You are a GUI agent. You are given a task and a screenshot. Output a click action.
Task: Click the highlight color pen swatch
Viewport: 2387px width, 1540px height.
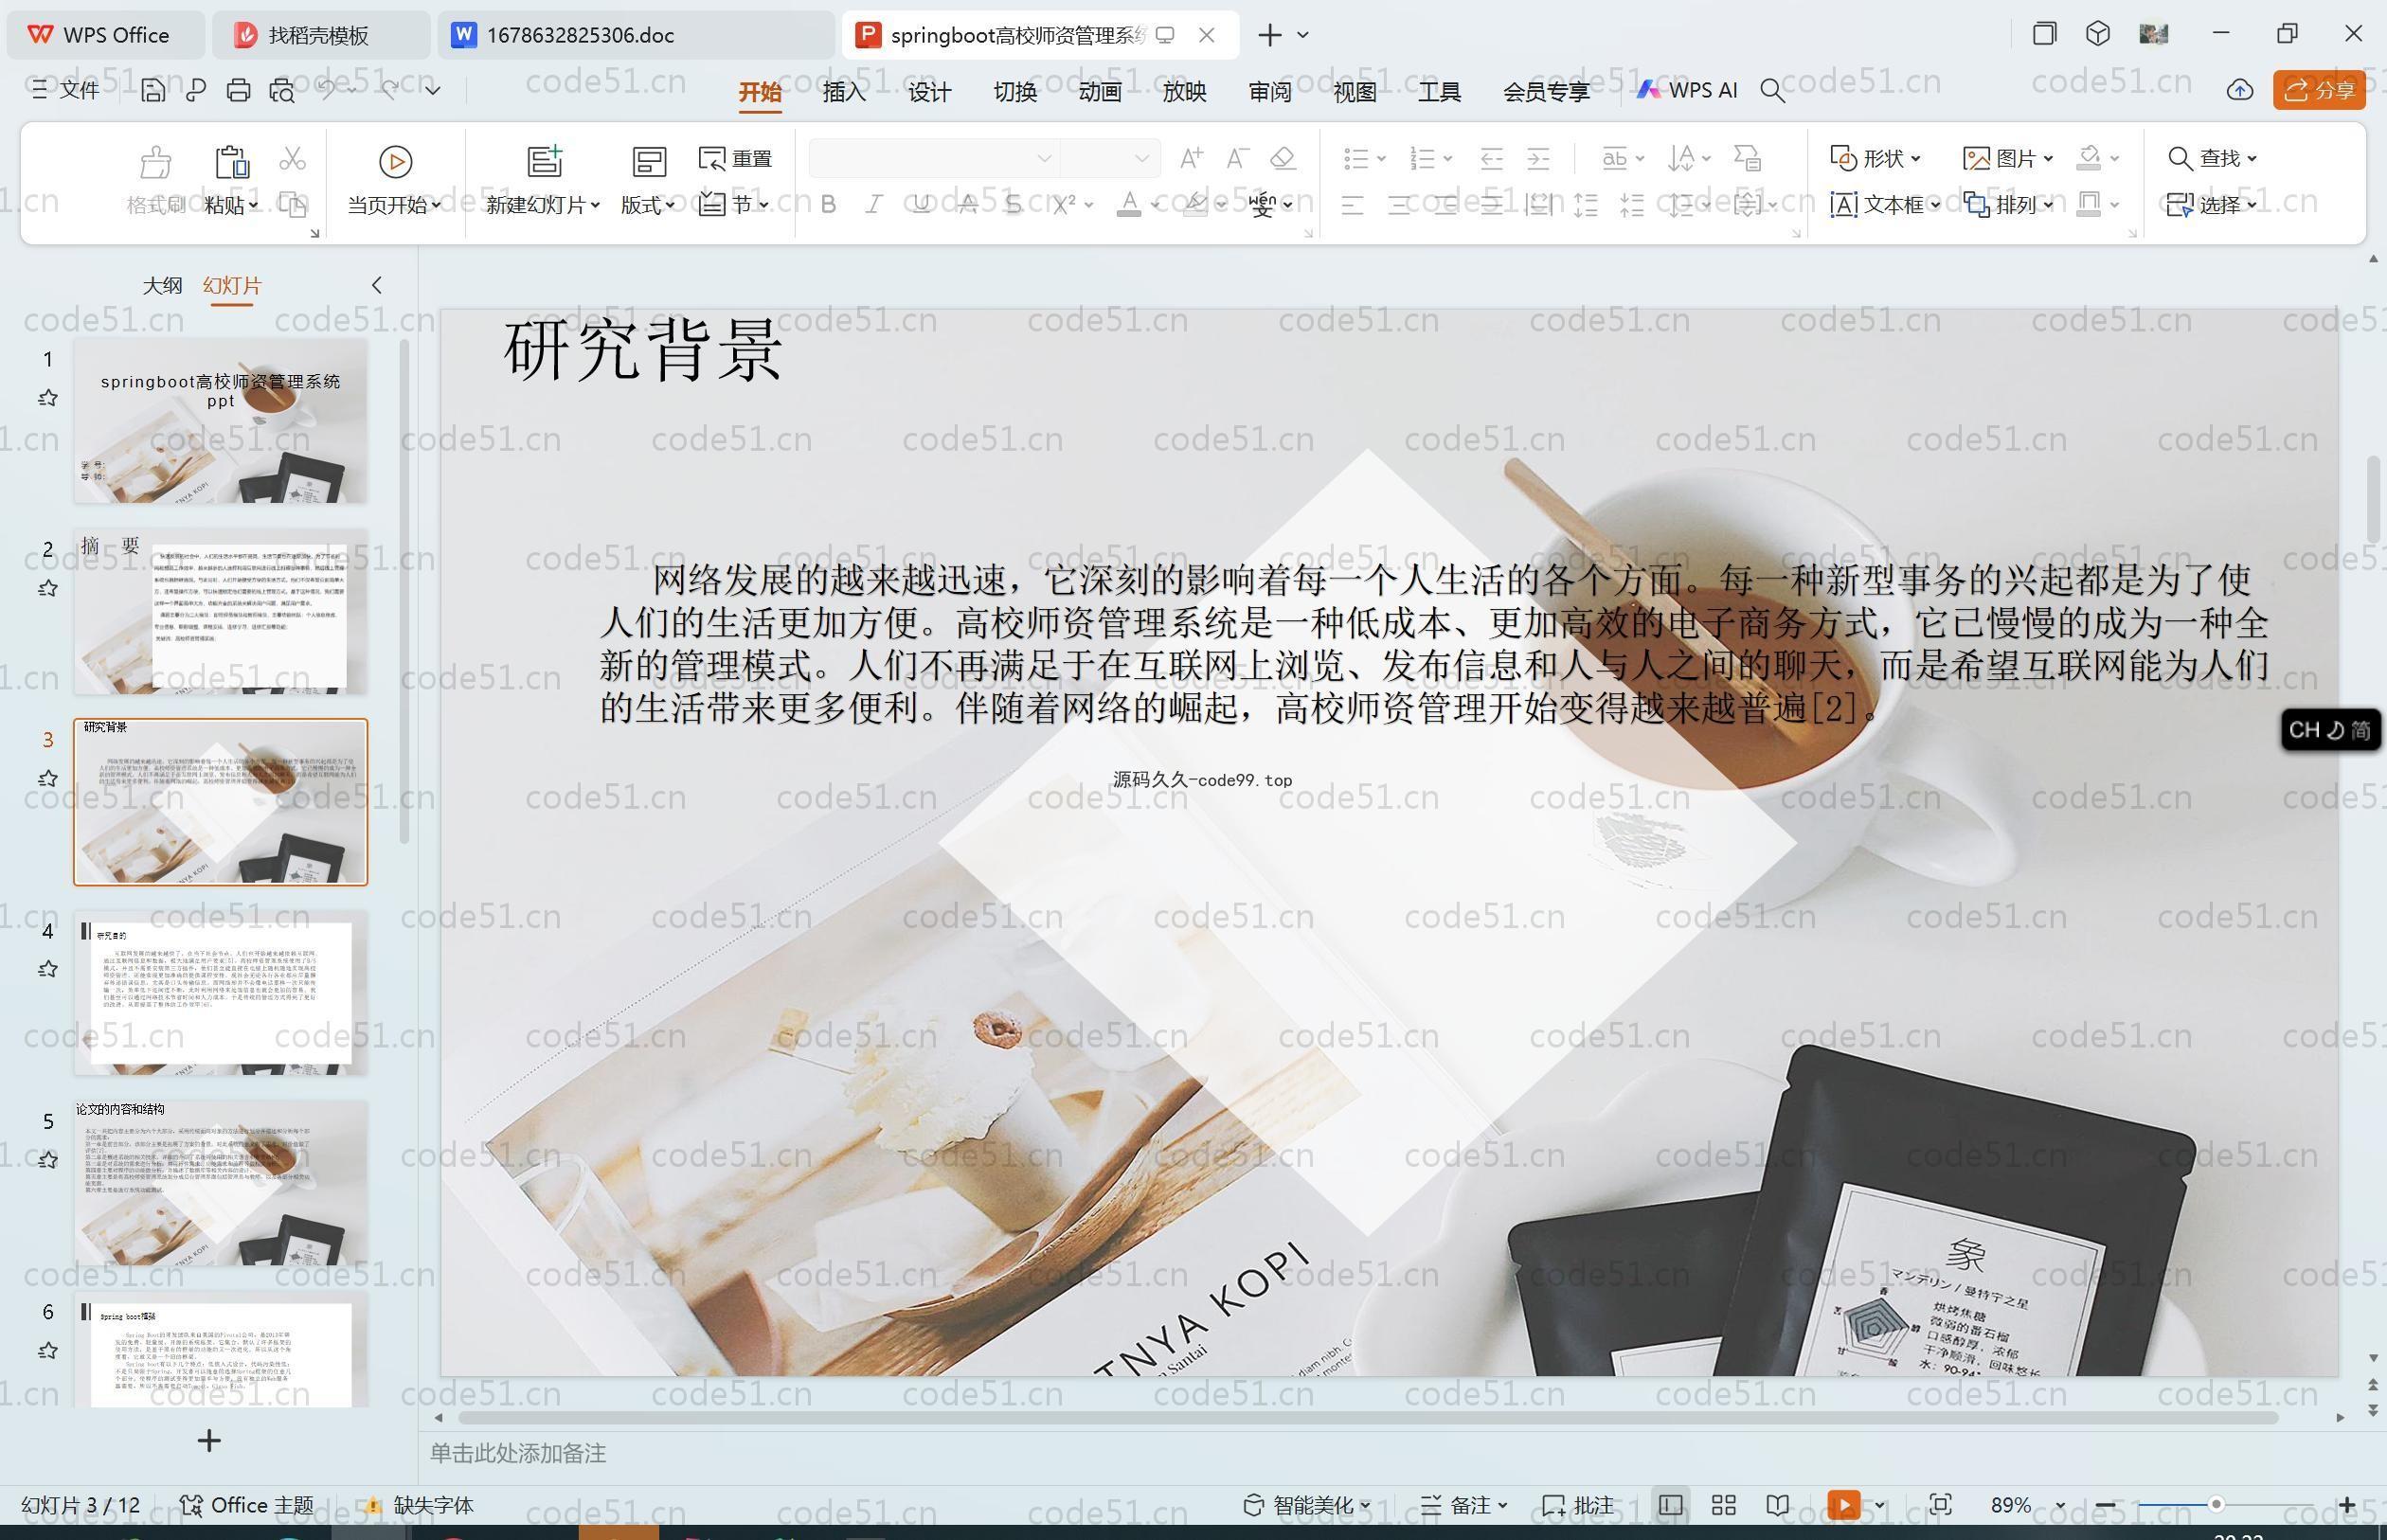(1195, 205)
